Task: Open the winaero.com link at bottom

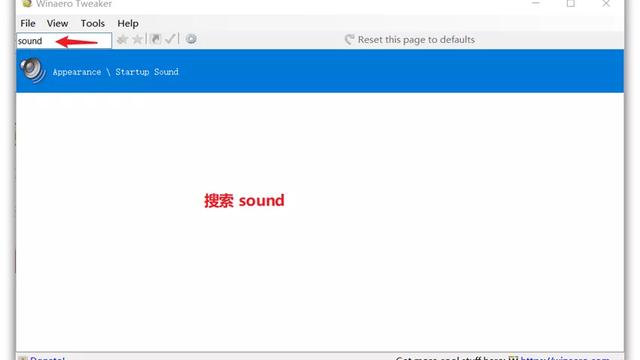Action: pyautogui.click(x=565, y=358)
